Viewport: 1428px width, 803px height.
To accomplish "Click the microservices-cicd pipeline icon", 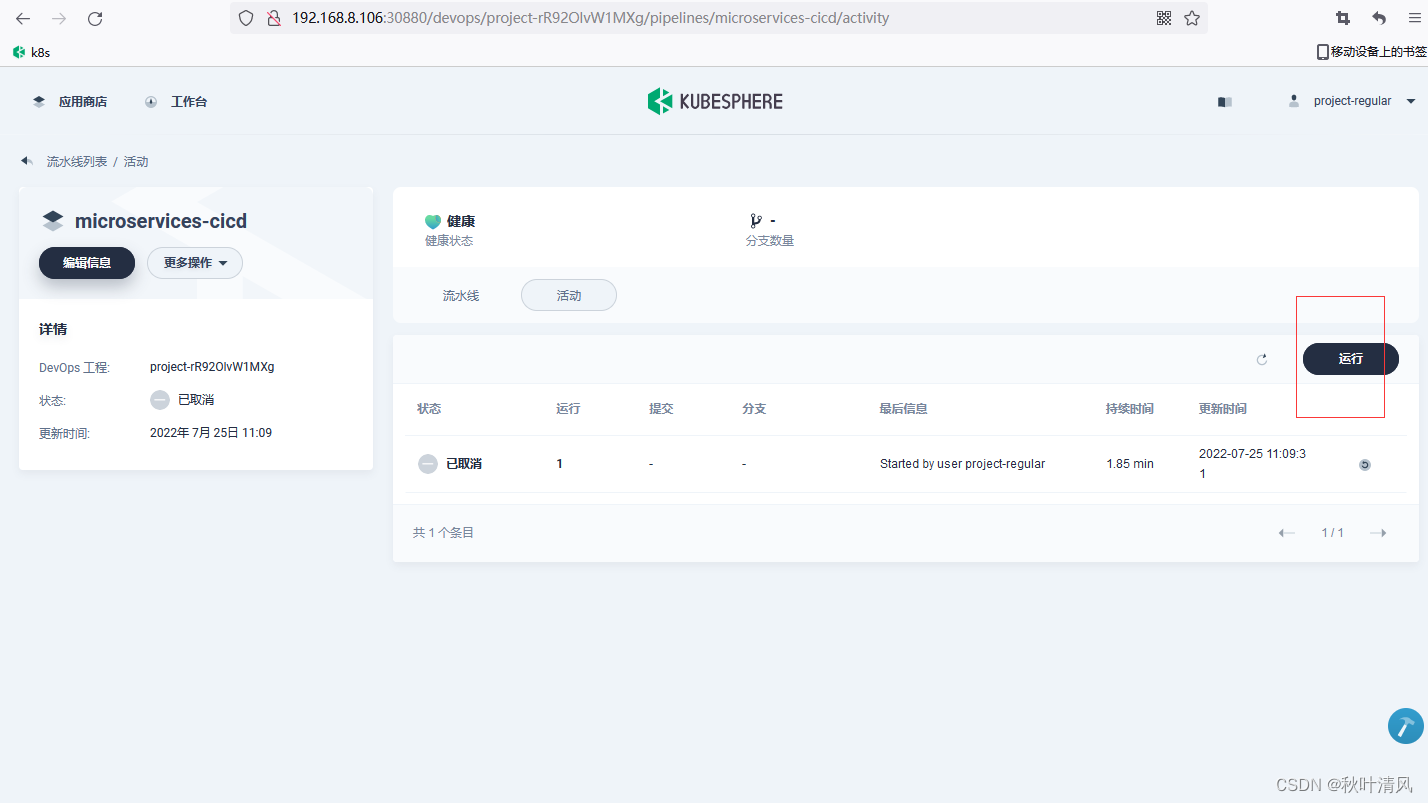I will tap(53, 221).
